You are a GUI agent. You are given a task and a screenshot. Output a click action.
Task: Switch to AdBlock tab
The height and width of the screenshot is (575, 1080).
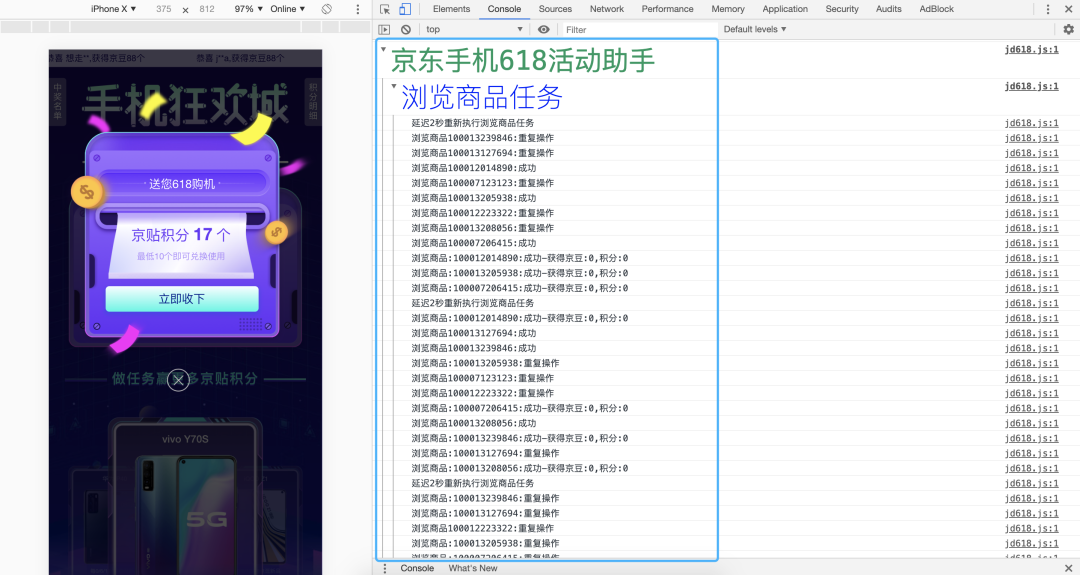point(937,9)
